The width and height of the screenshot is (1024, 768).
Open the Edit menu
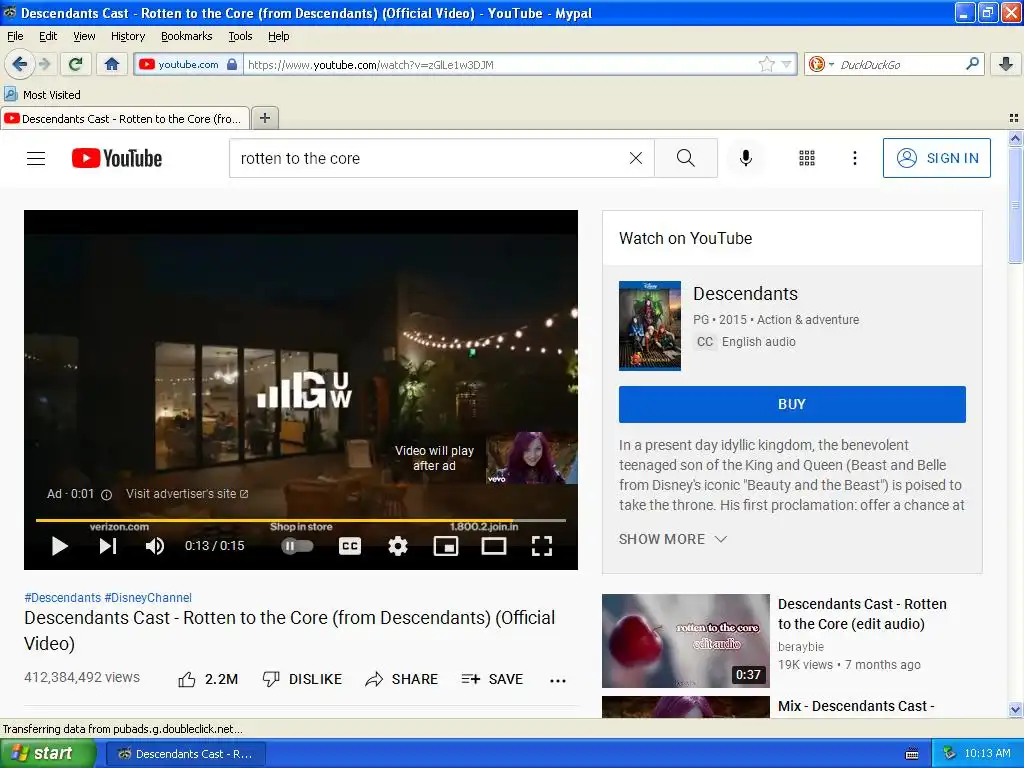click(48, 36)
